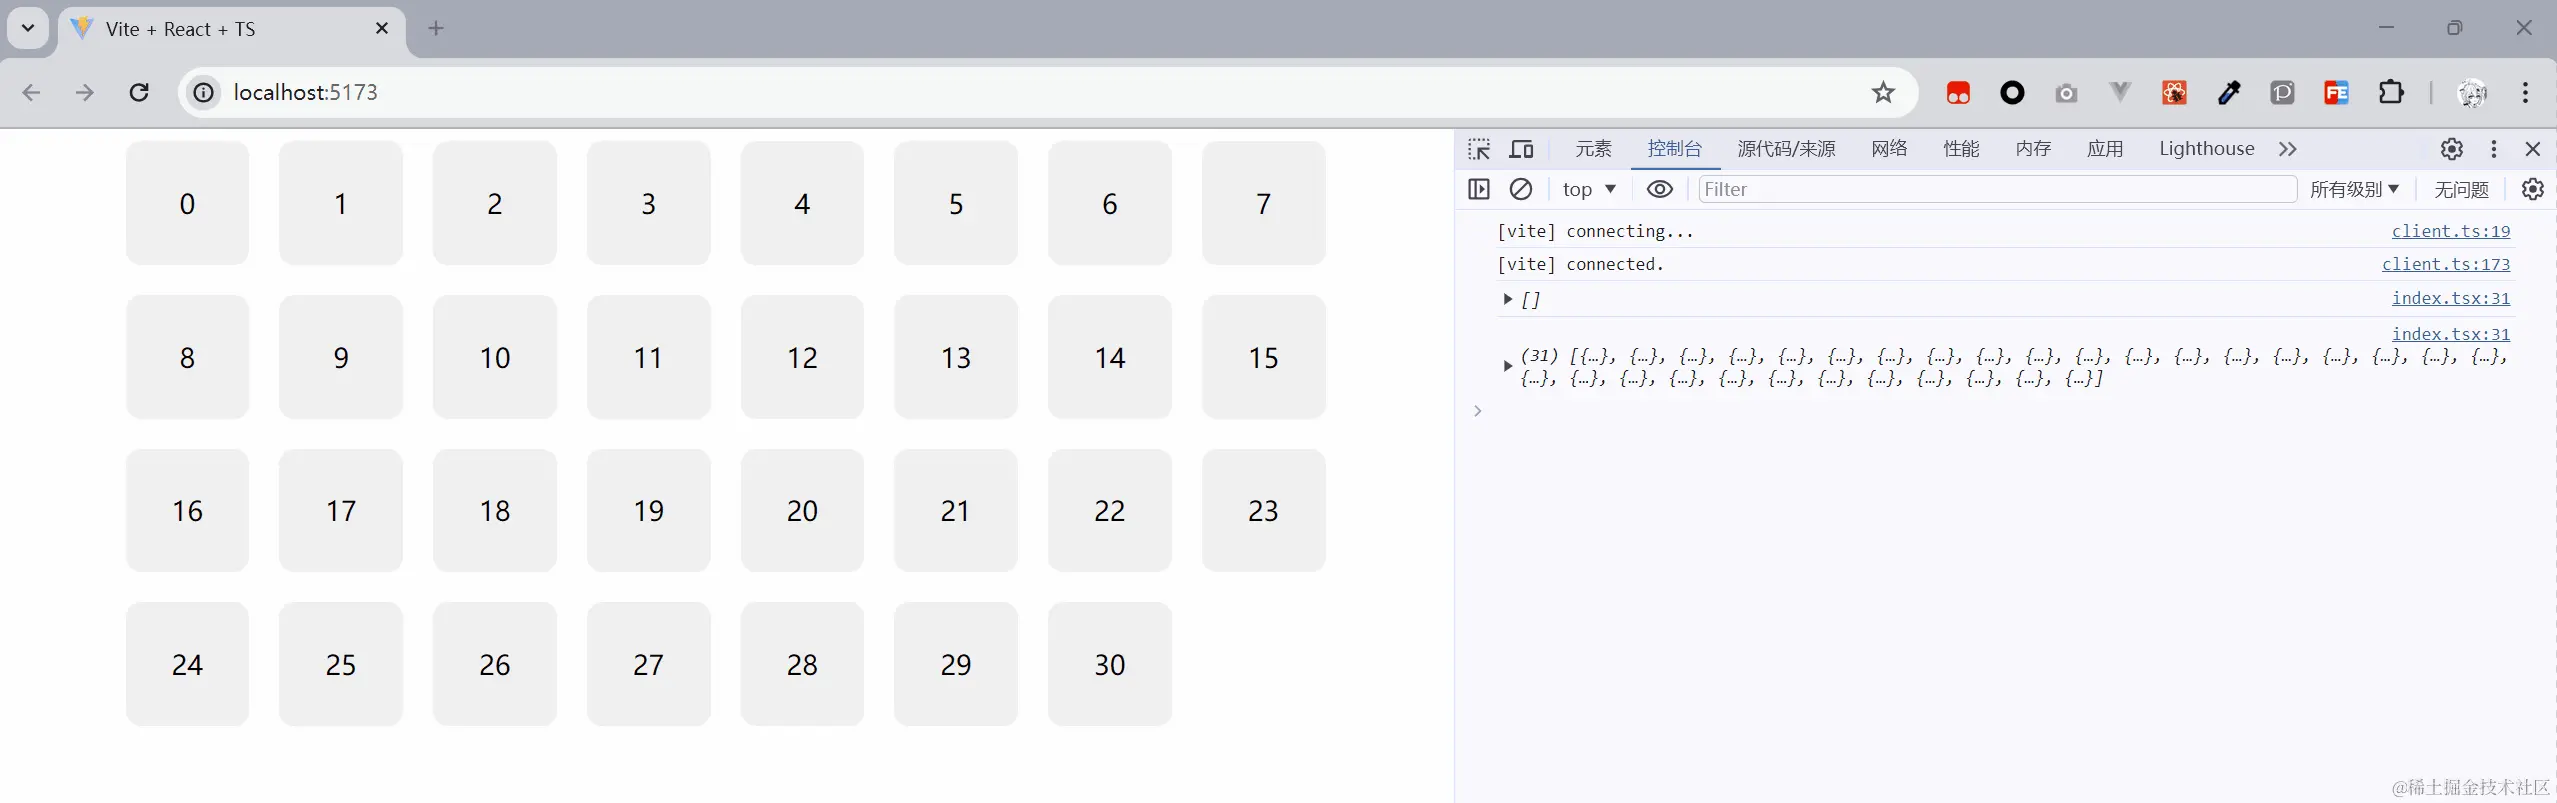Open the Extensions puzzle-piece menu
The height and width of the screenshot is (803, 2557).
(2391, 93)
